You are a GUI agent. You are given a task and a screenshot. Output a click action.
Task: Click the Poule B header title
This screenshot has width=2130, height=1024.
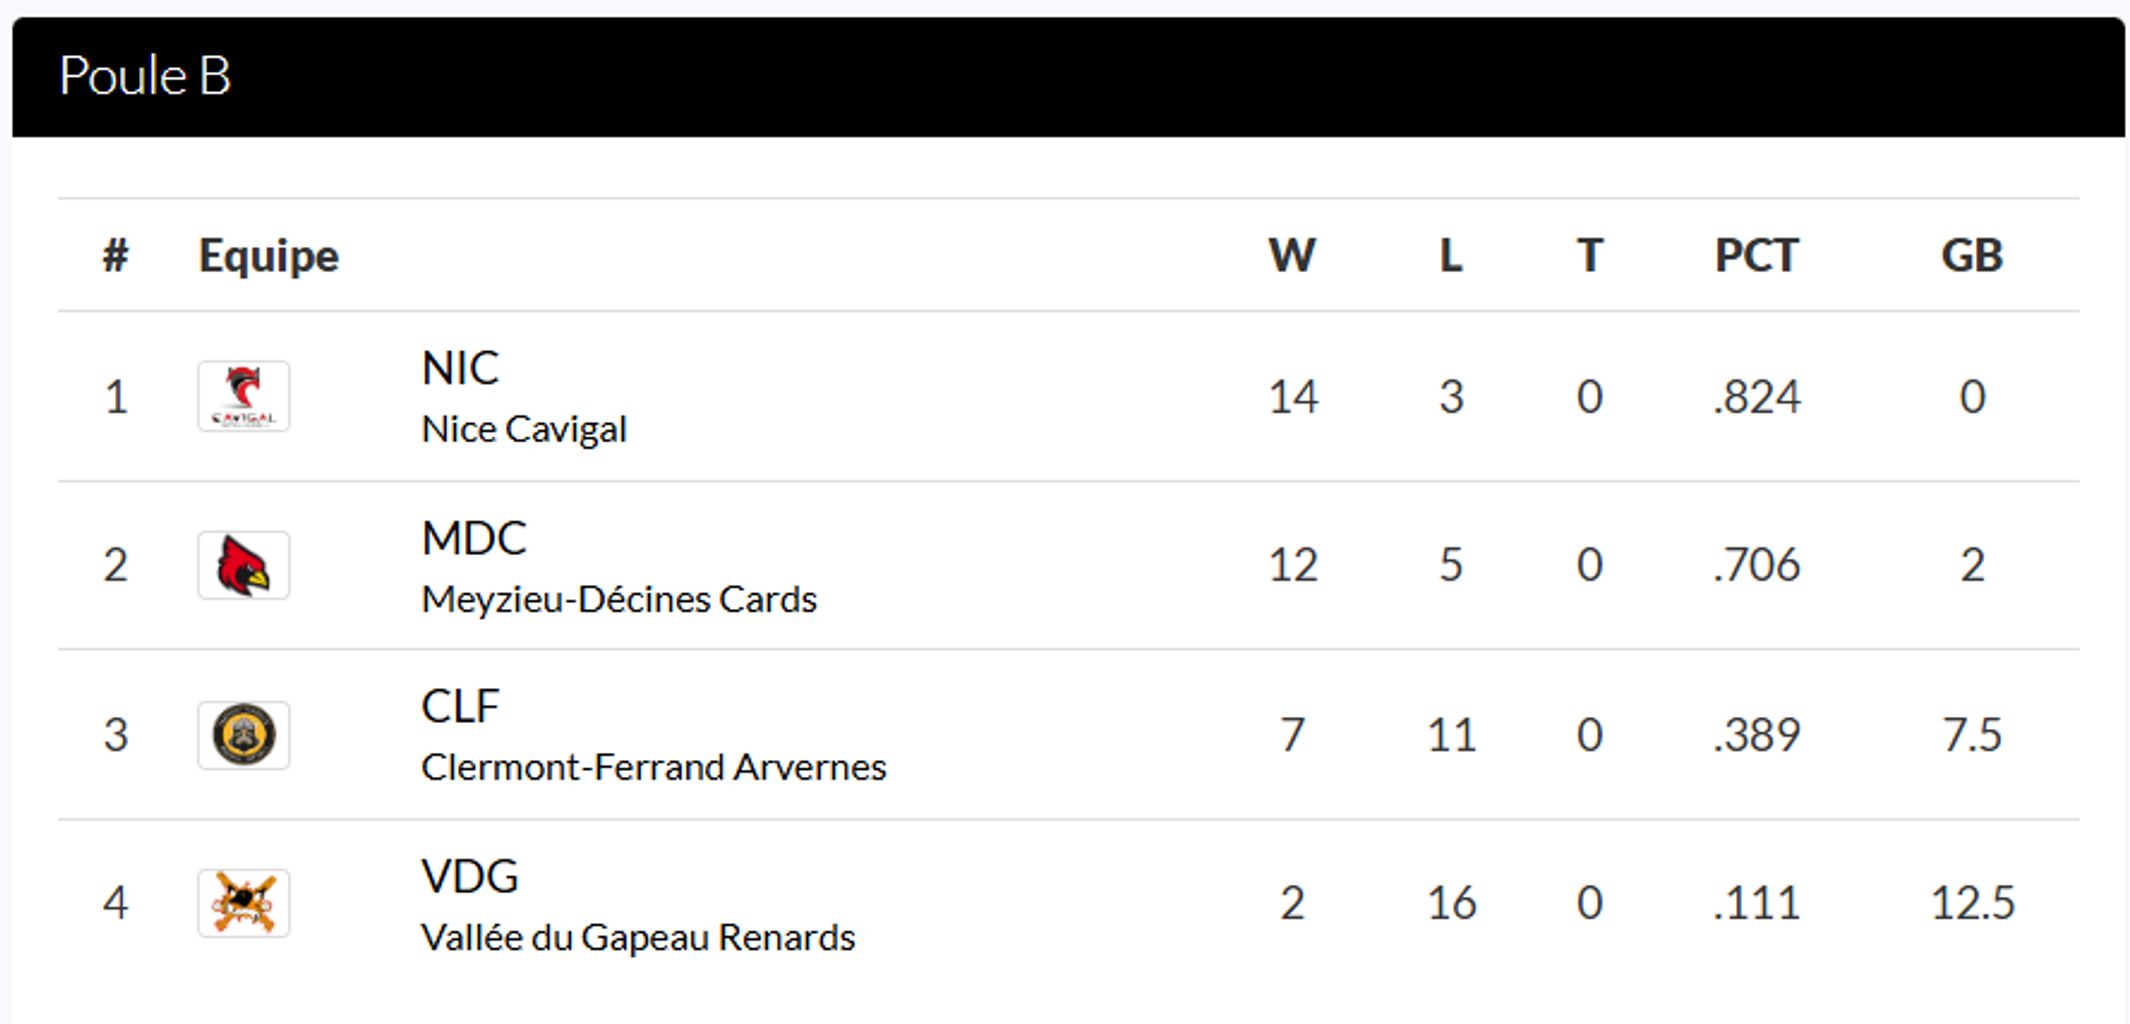[145, 76]
